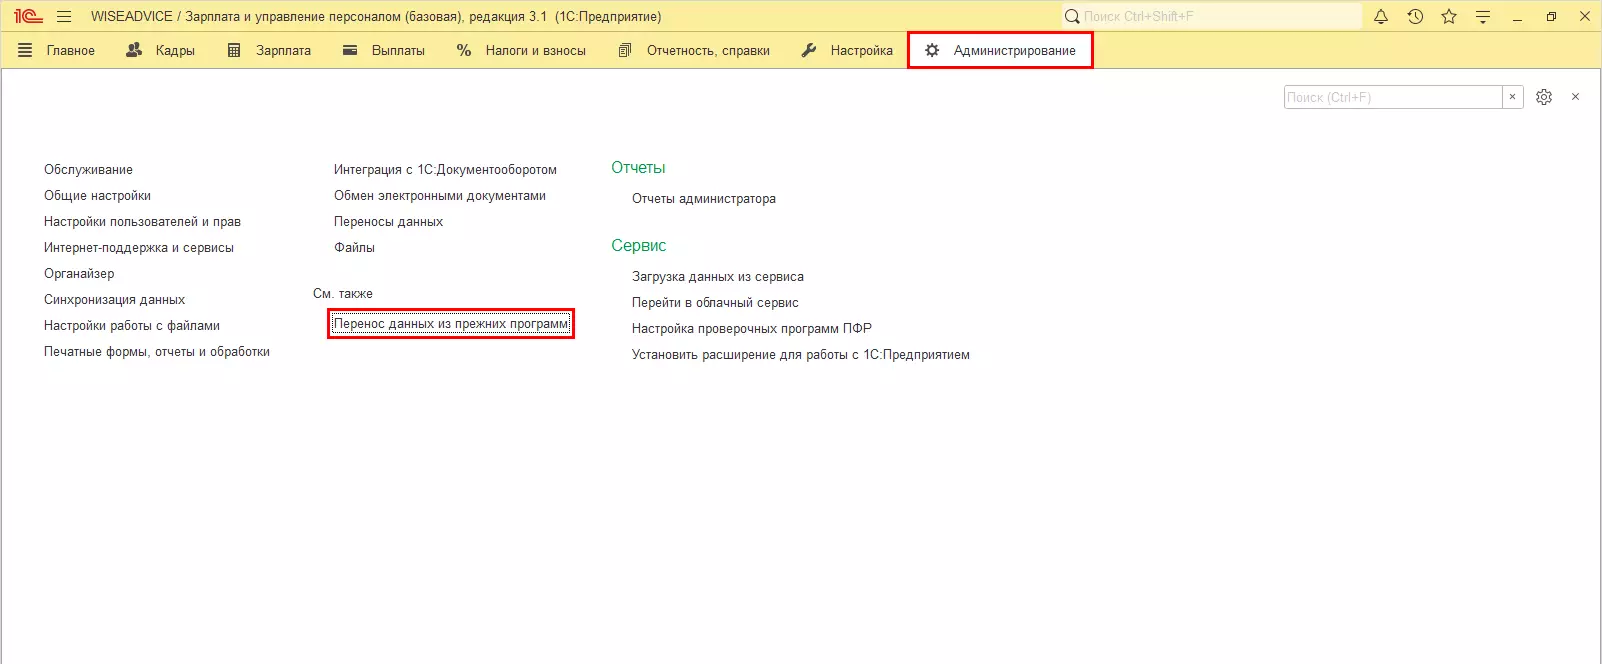Click the Отчеты group heading

tap(638, 168)
